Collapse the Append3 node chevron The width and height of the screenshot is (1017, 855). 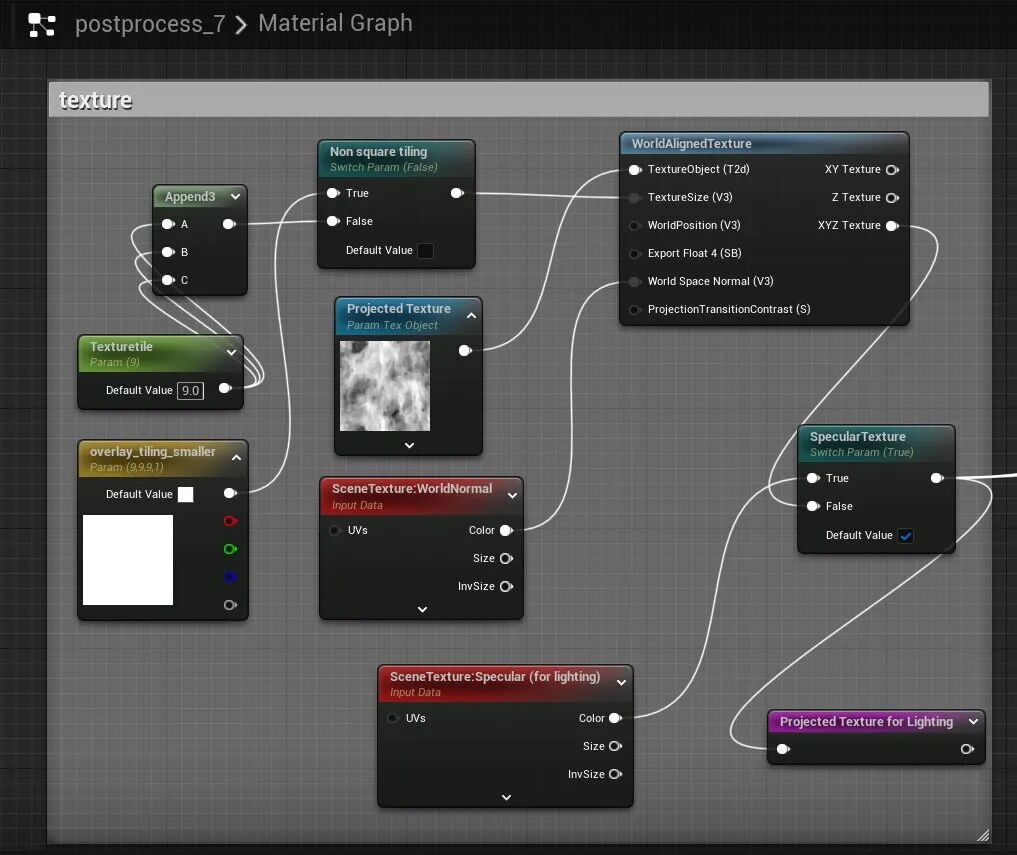pos(235,197)
